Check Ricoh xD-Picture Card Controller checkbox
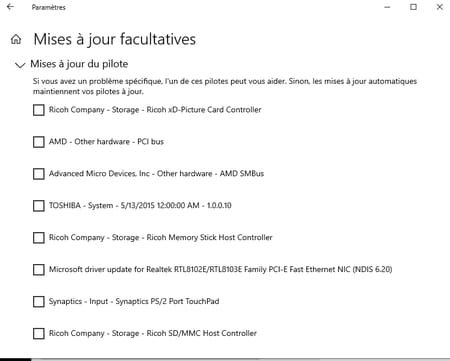Screen dimensions: 450x361 coord(39,110)
